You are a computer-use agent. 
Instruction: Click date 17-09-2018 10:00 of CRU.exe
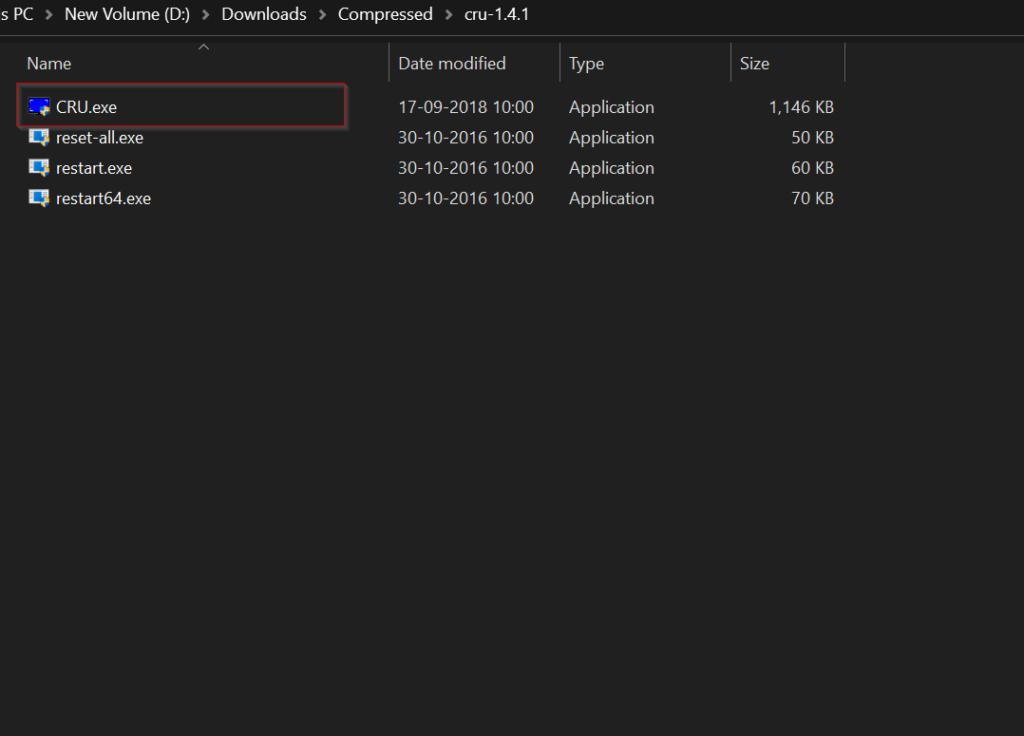click(x=466, y=107)
